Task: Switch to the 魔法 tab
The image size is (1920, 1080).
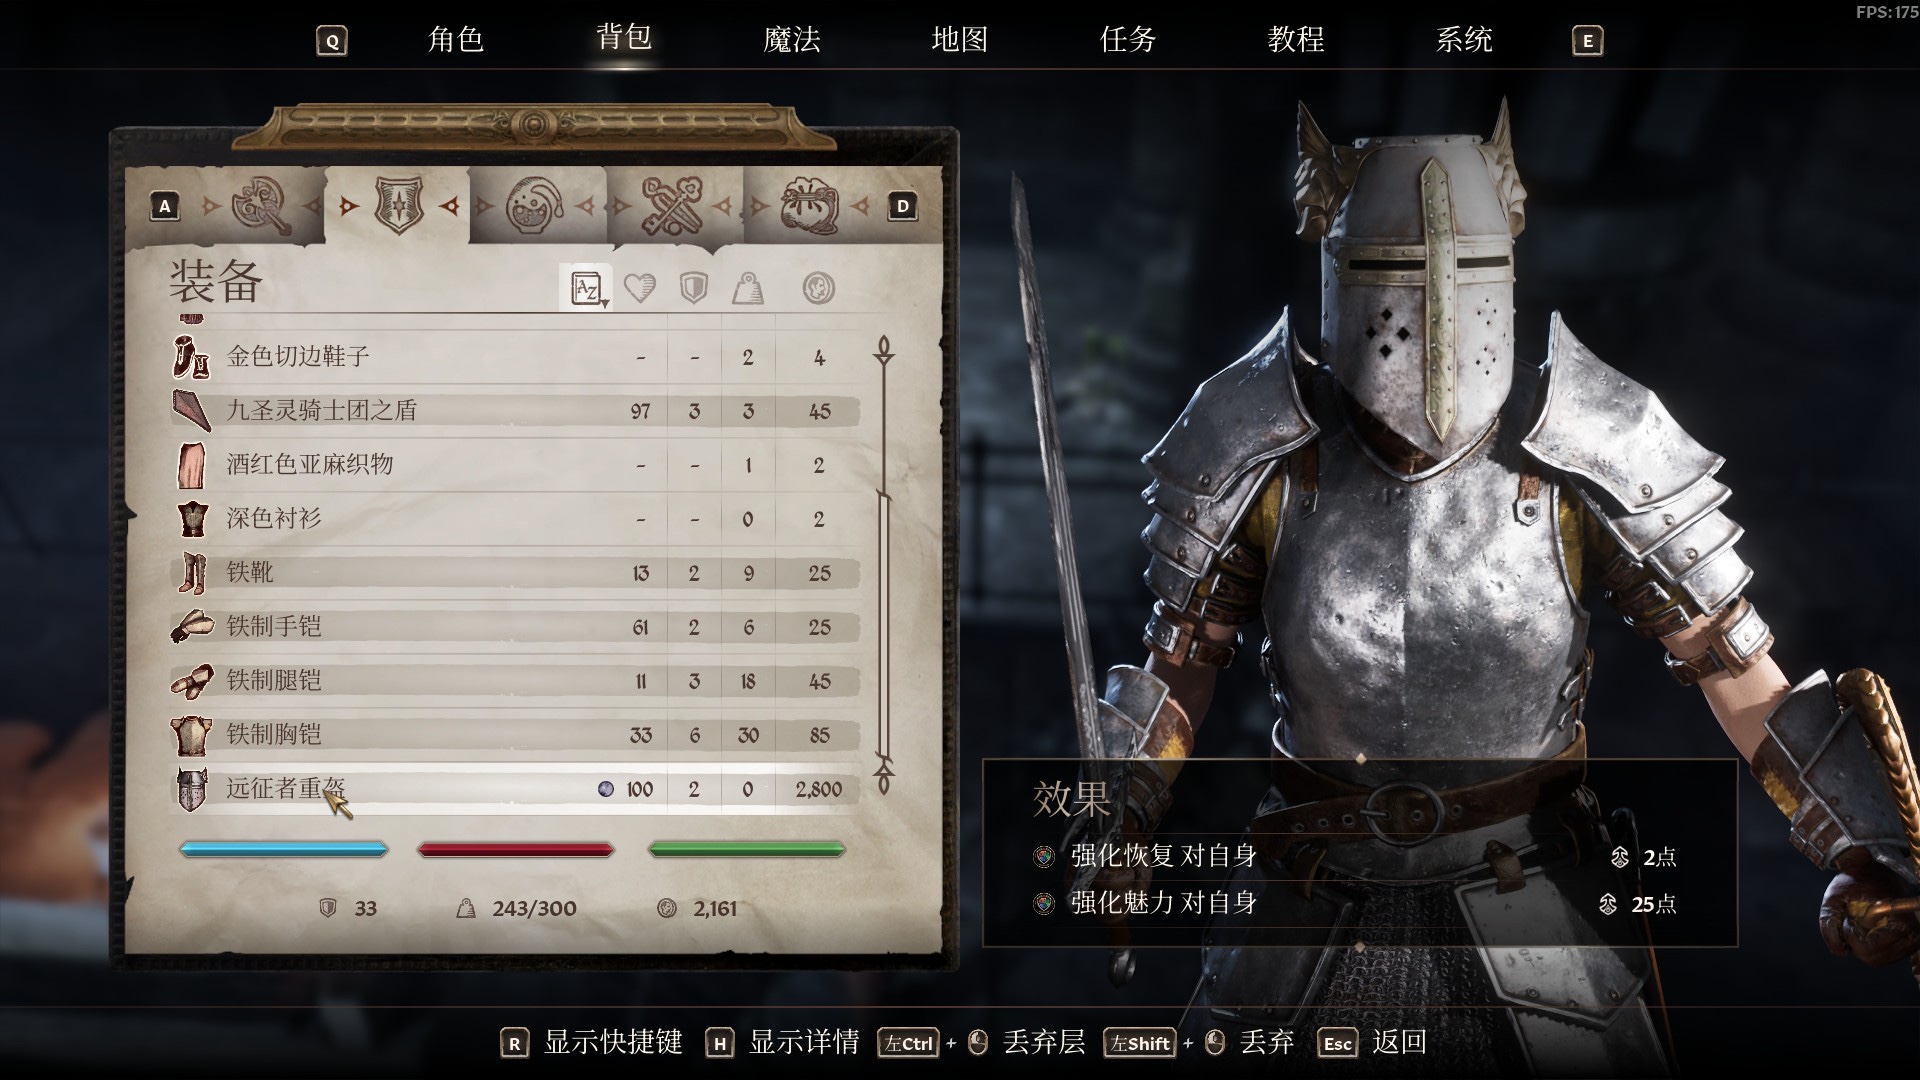Action: tap(791, 40)
